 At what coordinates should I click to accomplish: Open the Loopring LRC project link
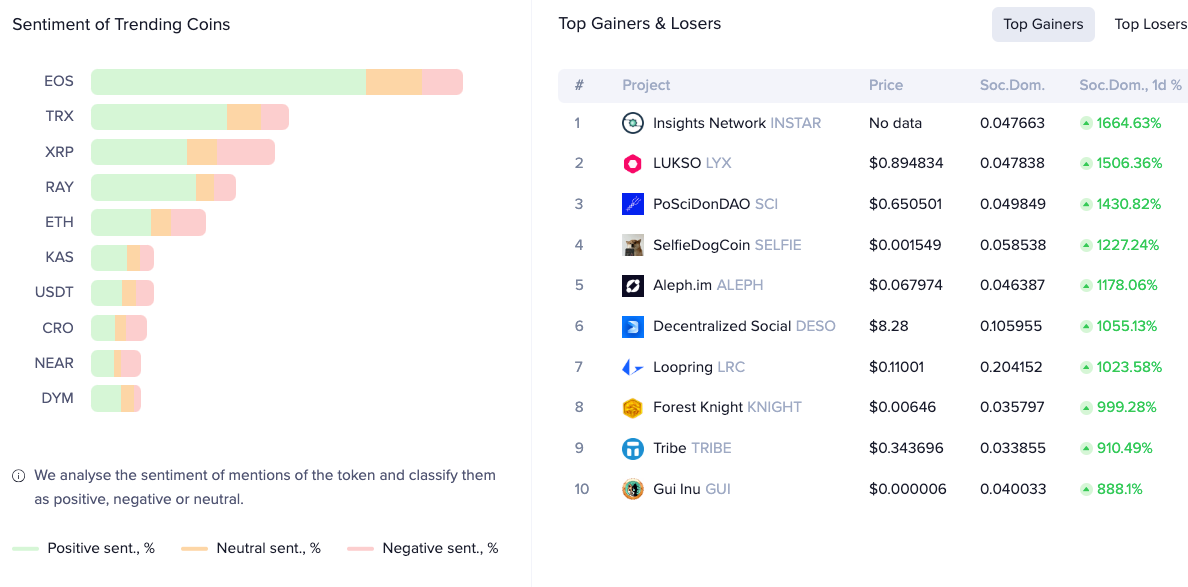[699, 367]
